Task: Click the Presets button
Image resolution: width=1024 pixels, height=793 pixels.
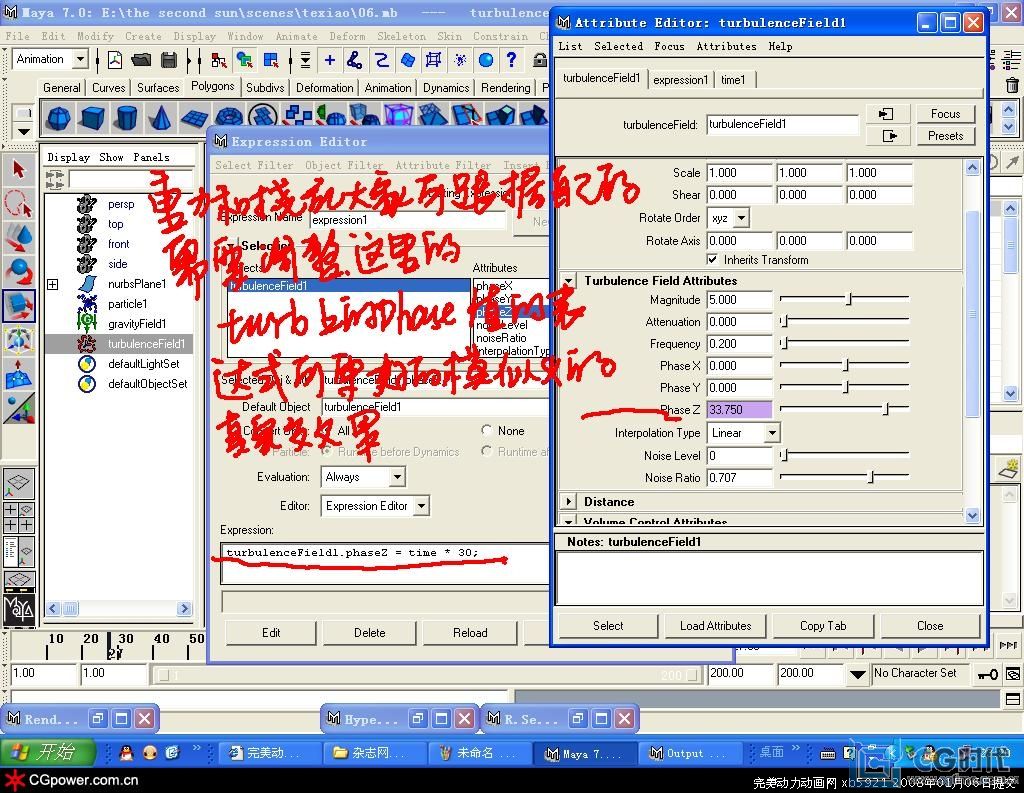Action: coord(945,136)
